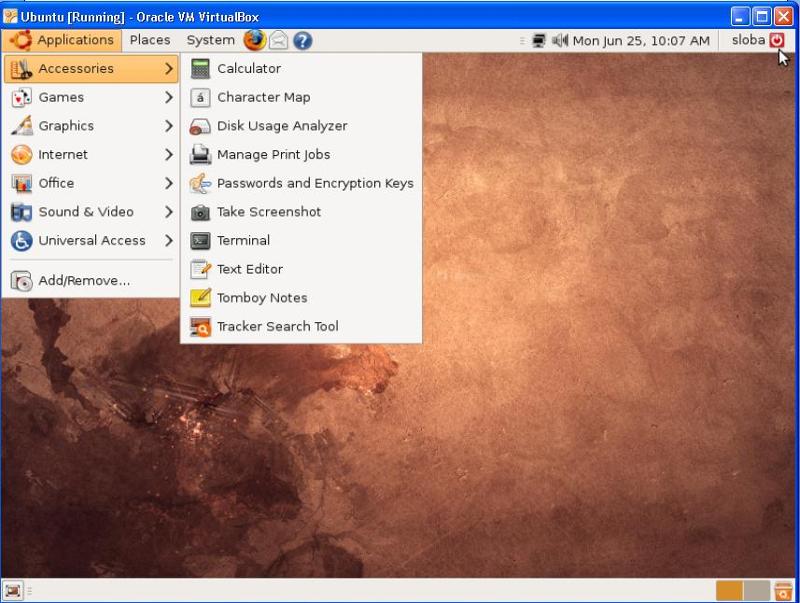800x603 pixels.
Task: Click the Universal Access wheelchair icon
Action: tap(21, 241)
